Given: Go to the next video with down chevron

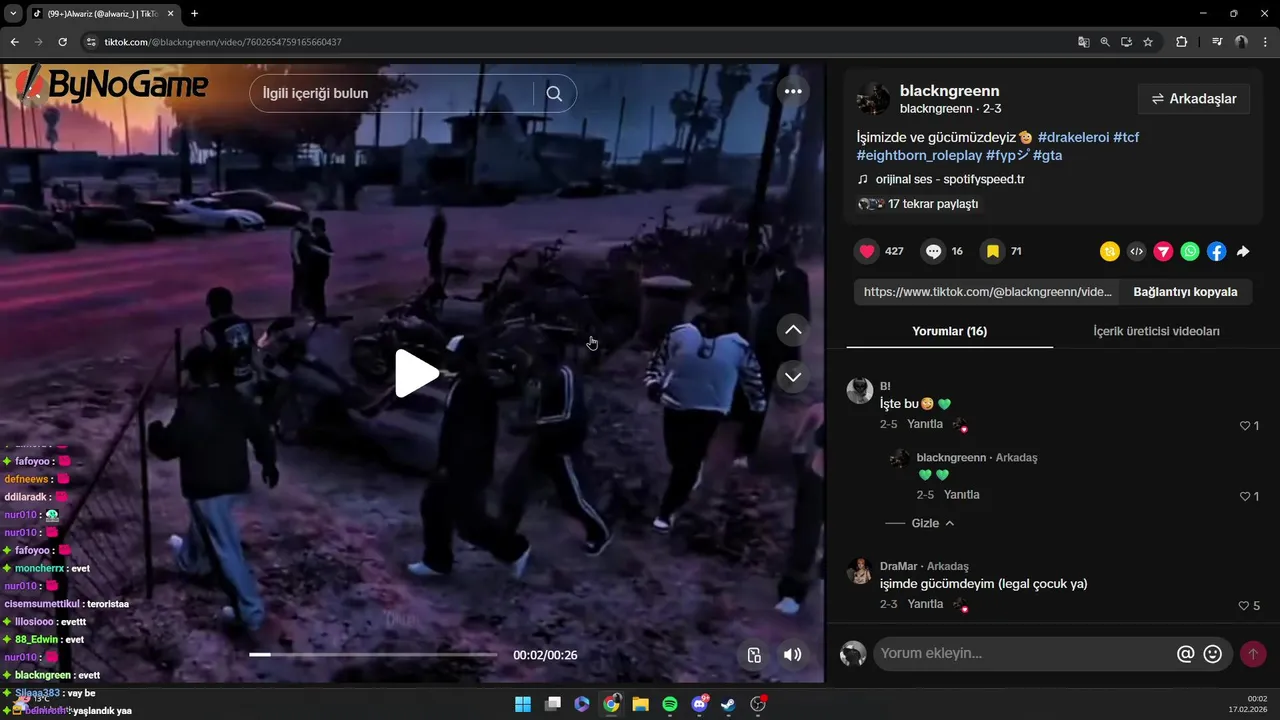Looking at the screenshot, I should coord(793,377).
